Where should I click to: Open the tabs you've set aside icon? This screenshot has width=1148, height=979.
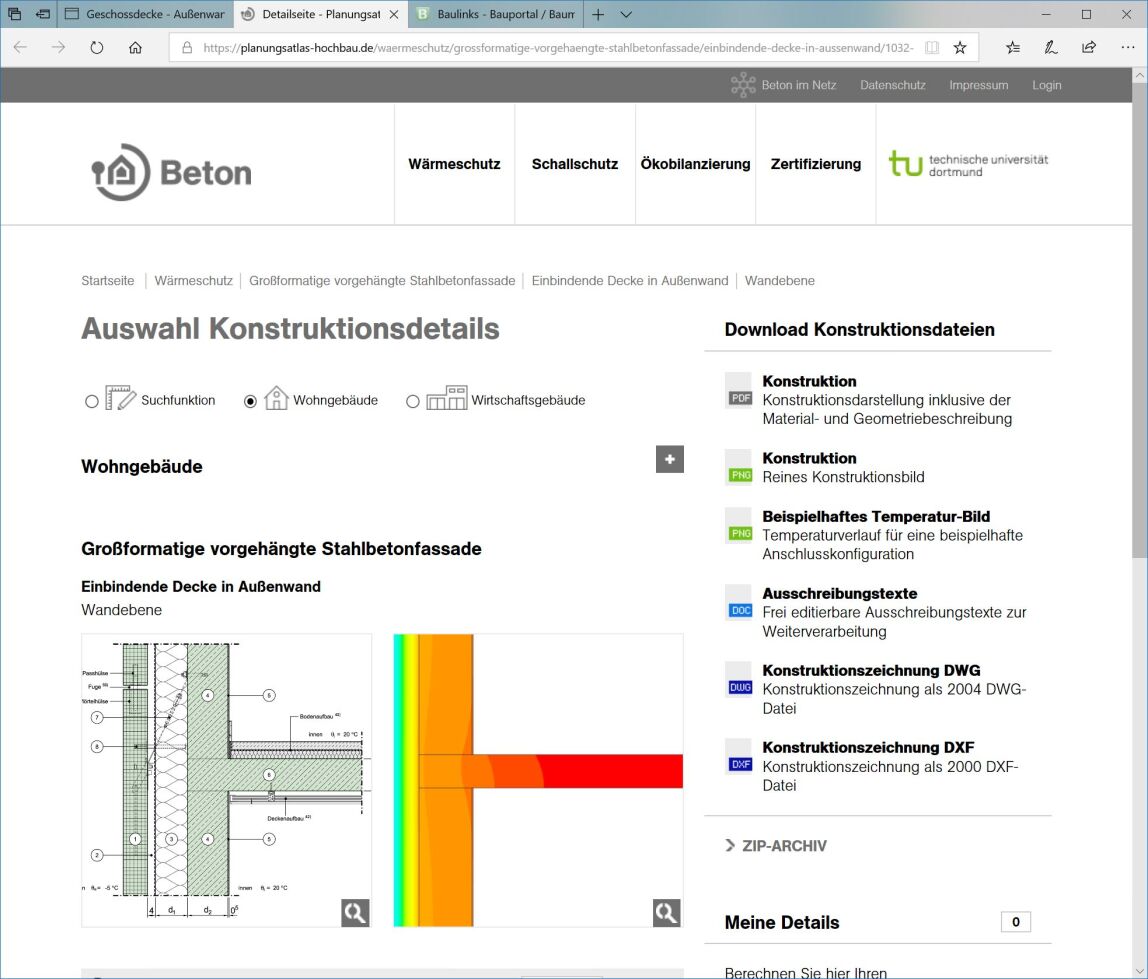click(x=15, y=14)
